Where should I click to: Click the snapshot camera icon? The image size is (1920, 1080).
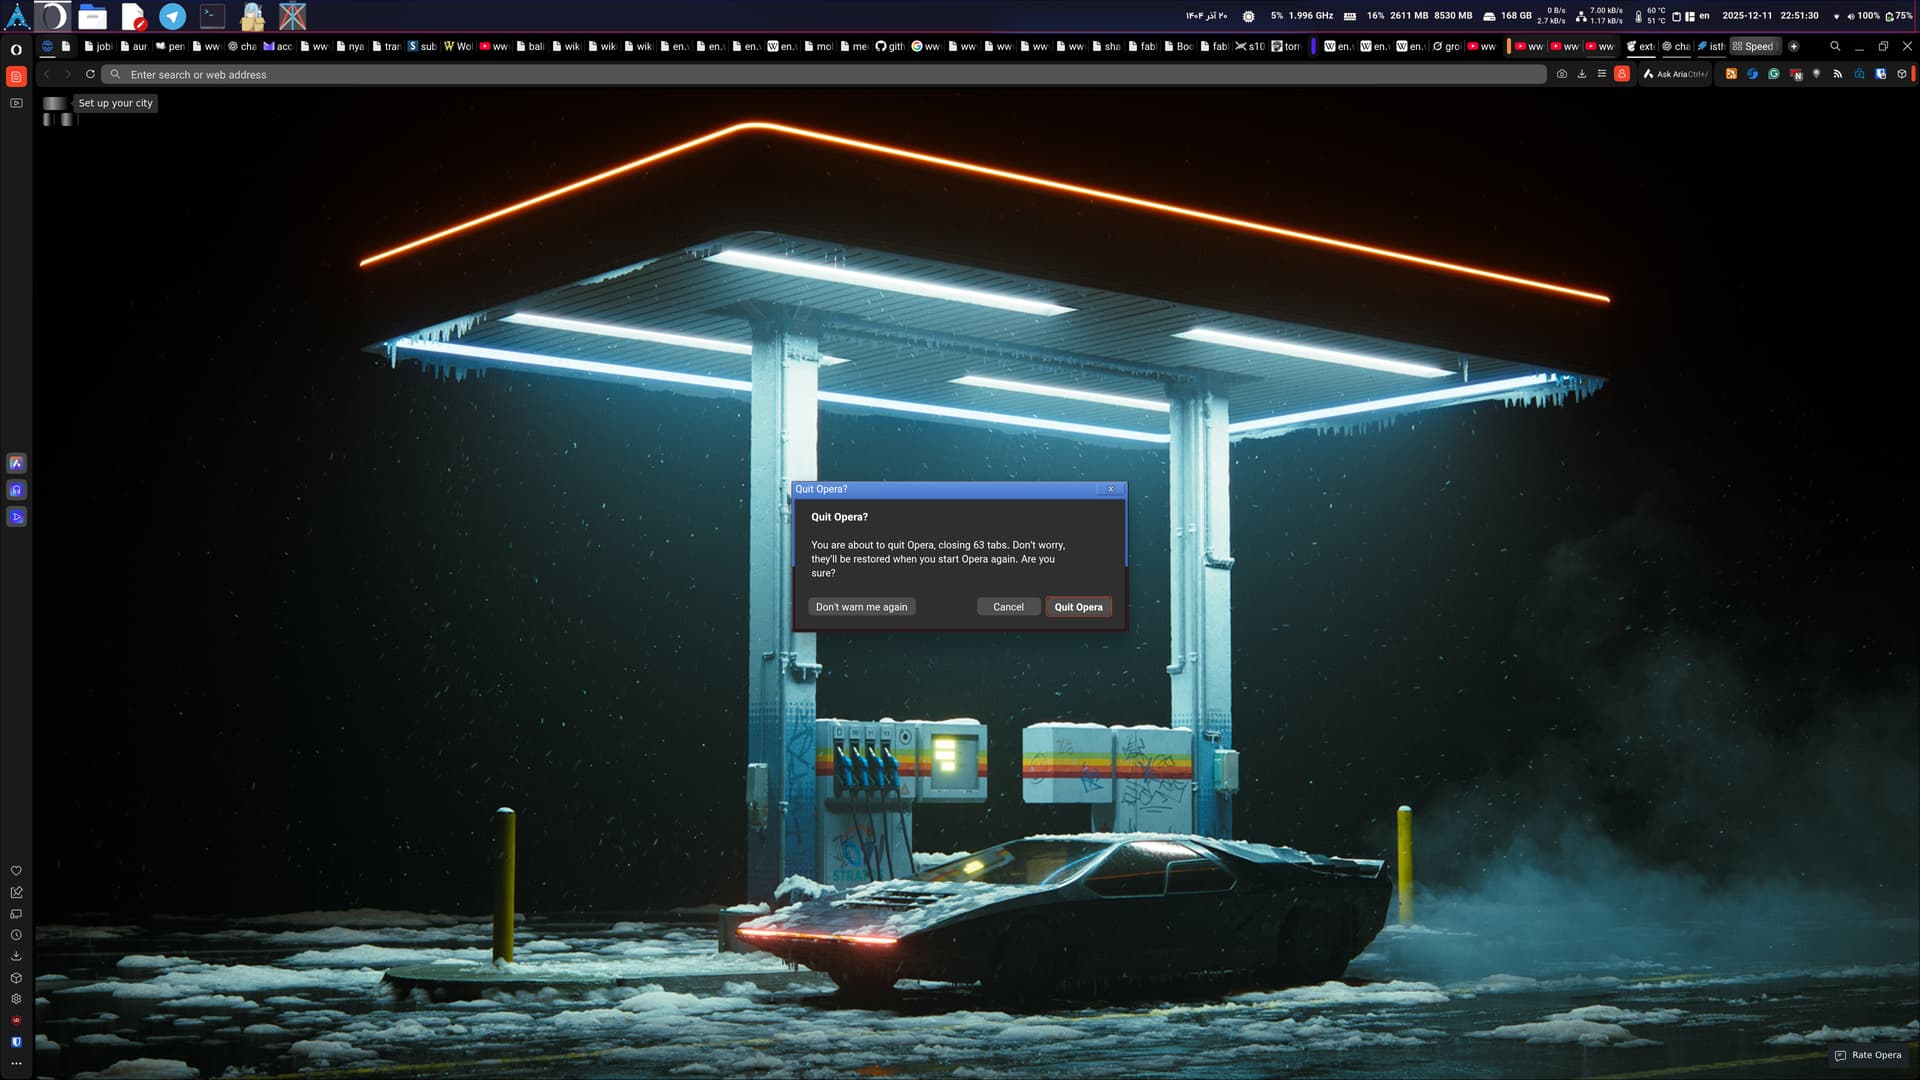pyautogui.click(x=1562, y=74)
